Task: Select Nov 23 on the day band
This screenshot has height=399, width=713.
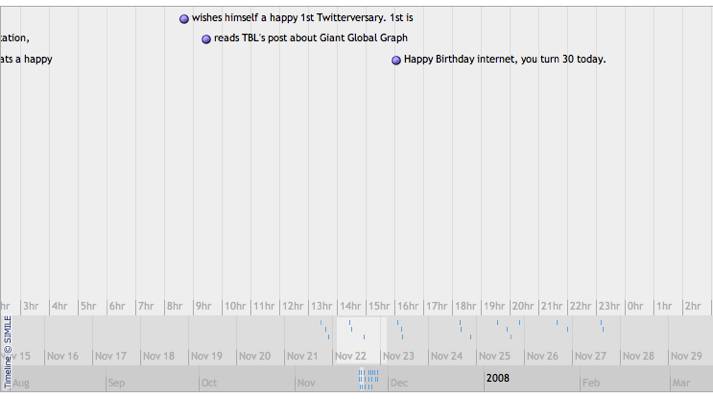Action: coord(398,356)
